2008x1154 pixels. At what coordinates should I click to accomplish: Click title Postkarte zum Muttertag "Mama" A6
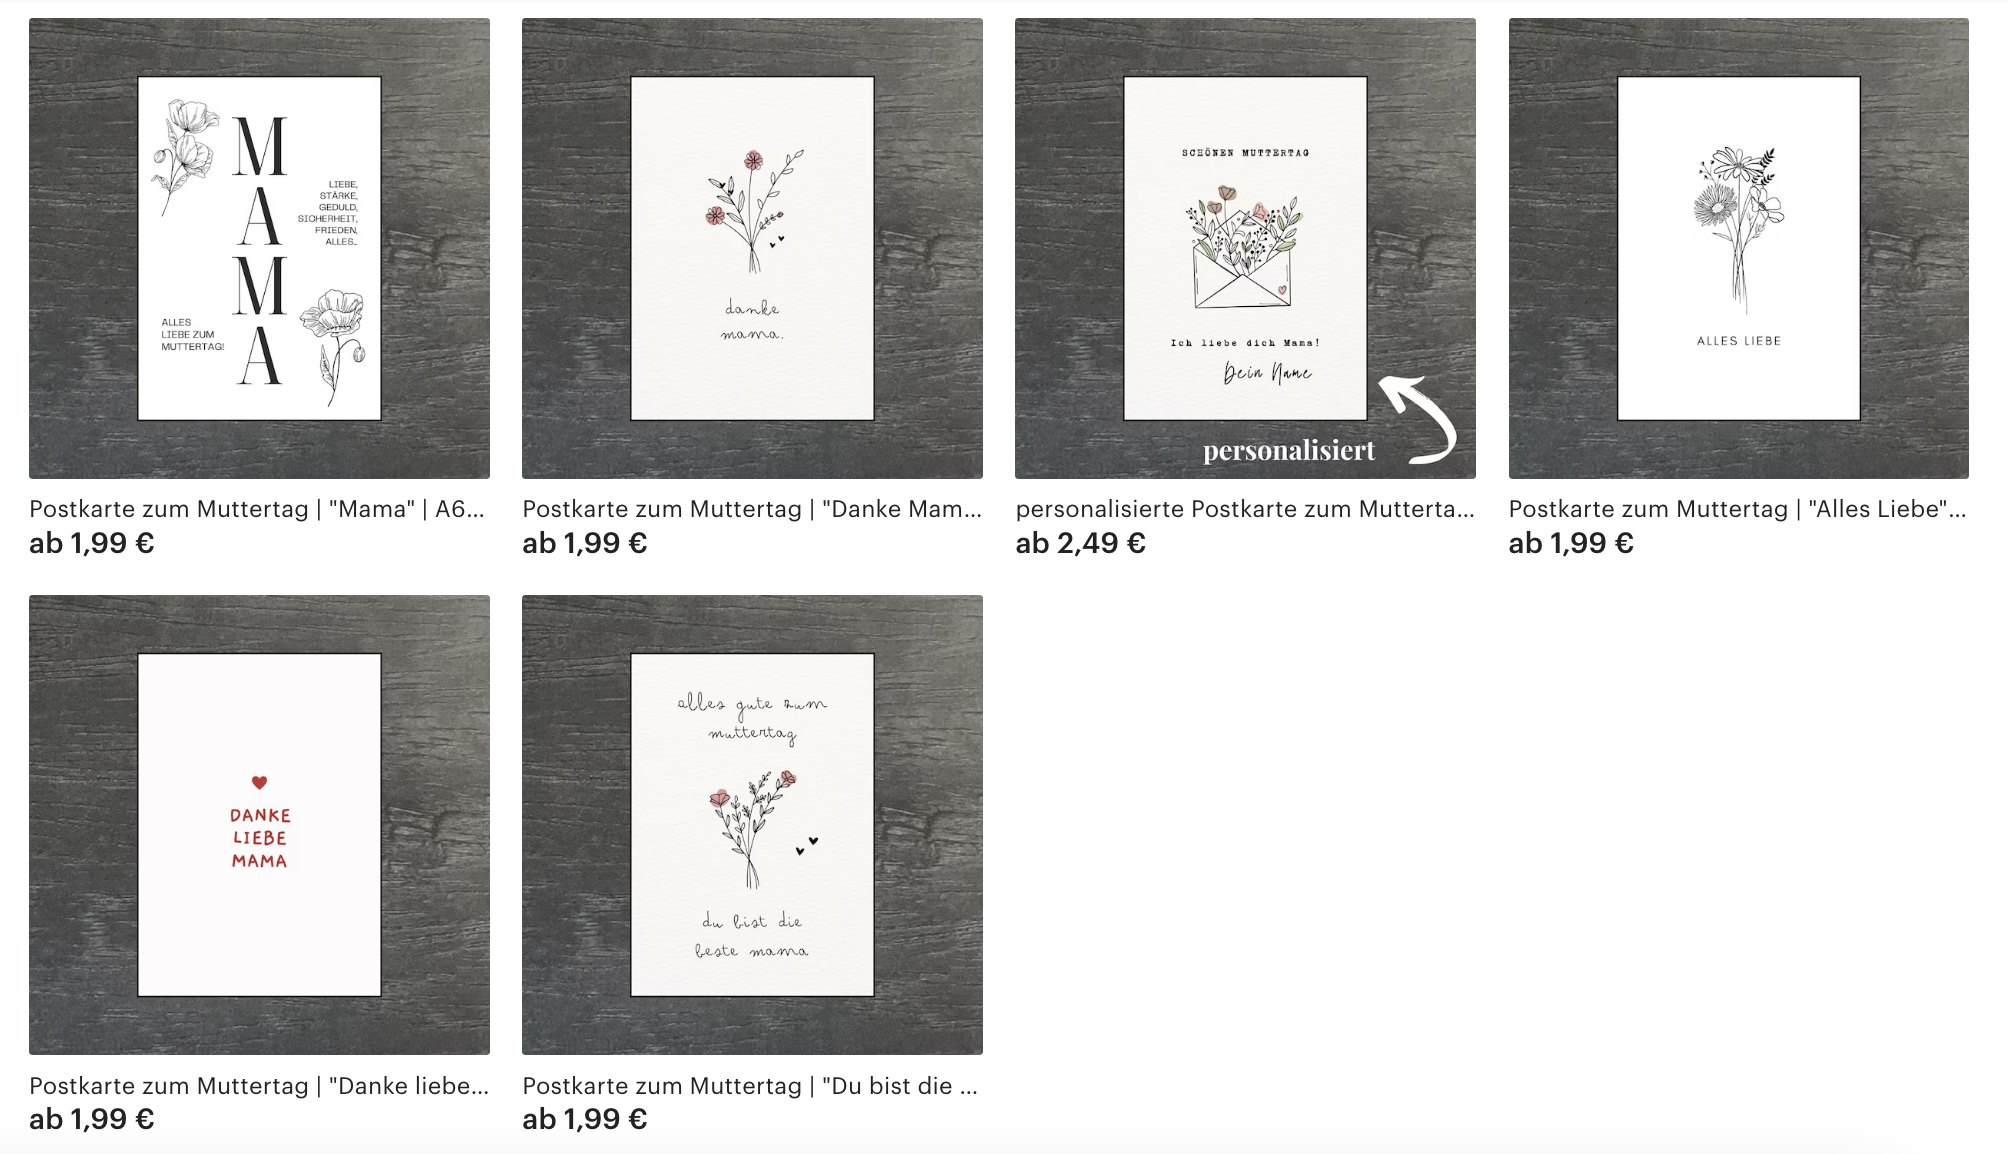click(x=257, y=509)
